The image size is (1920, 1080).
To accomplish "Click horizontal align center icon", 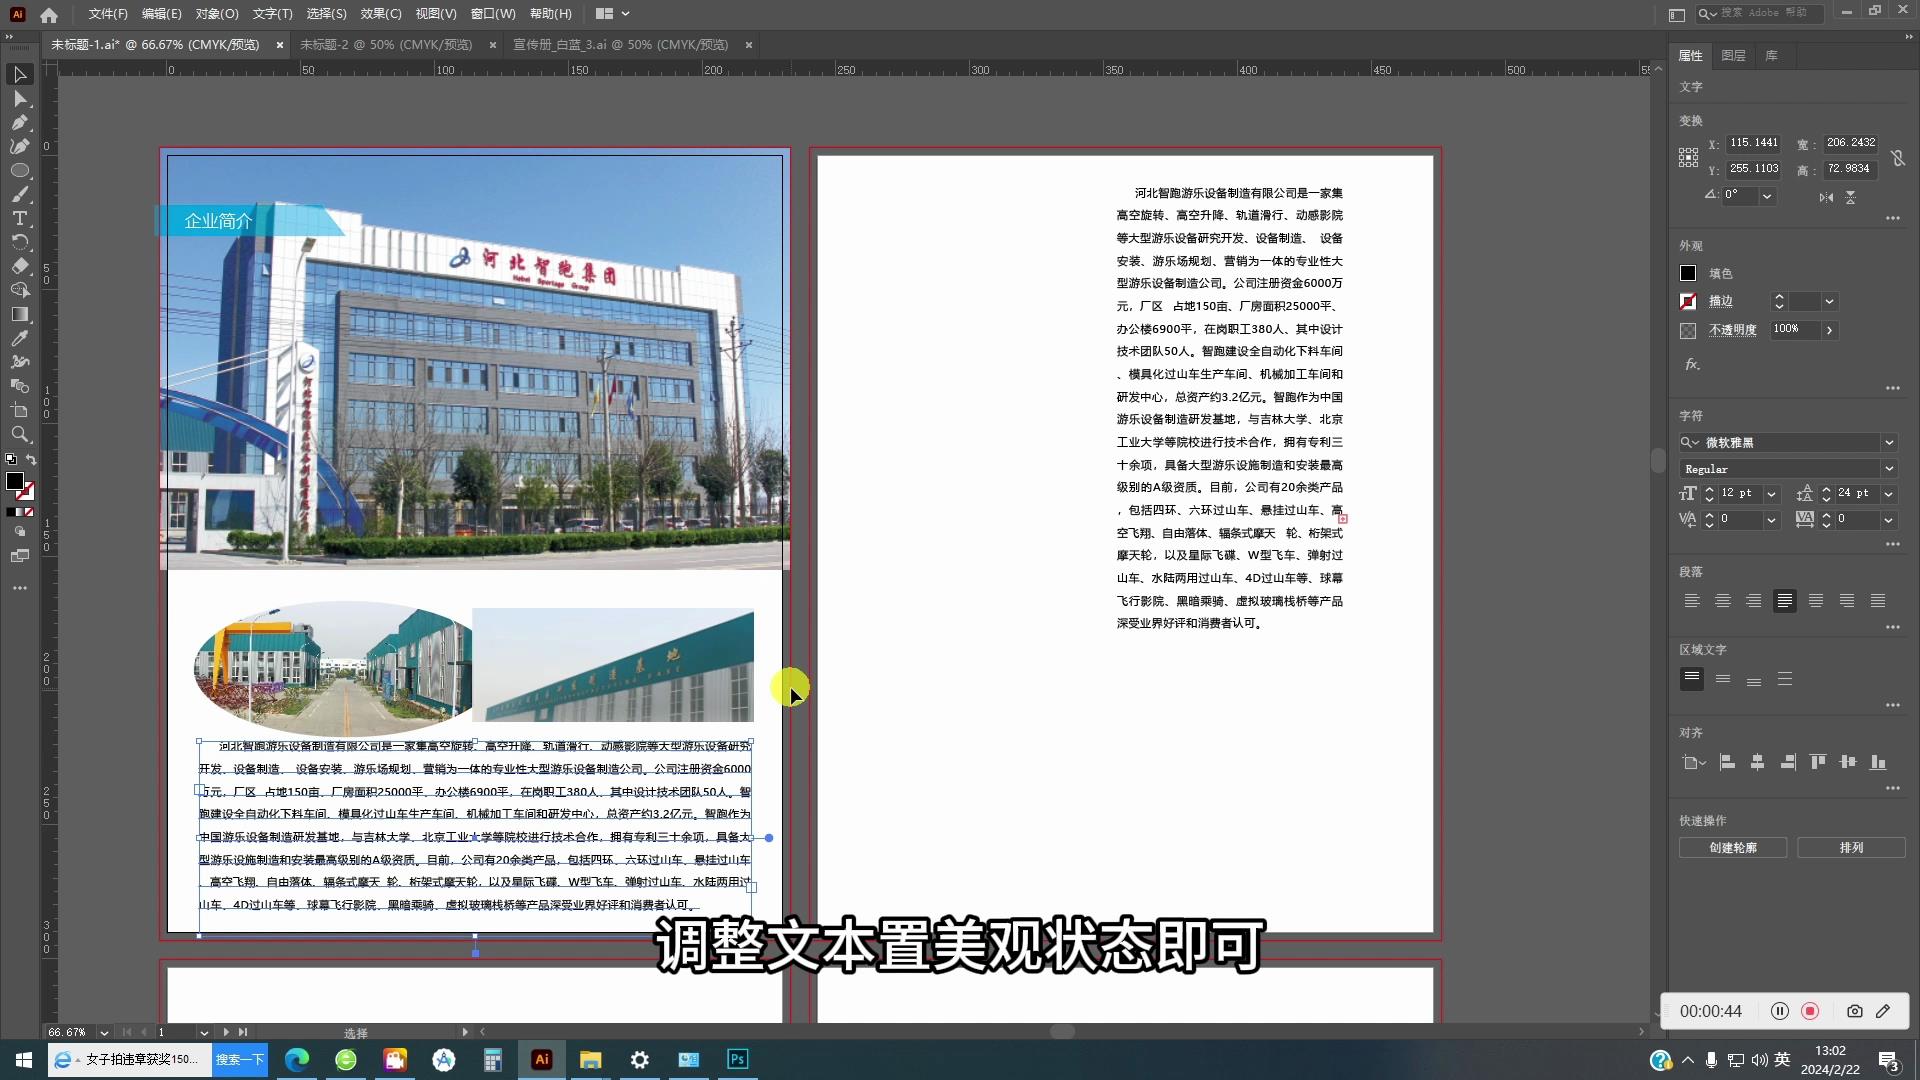I will (1757, 762).
